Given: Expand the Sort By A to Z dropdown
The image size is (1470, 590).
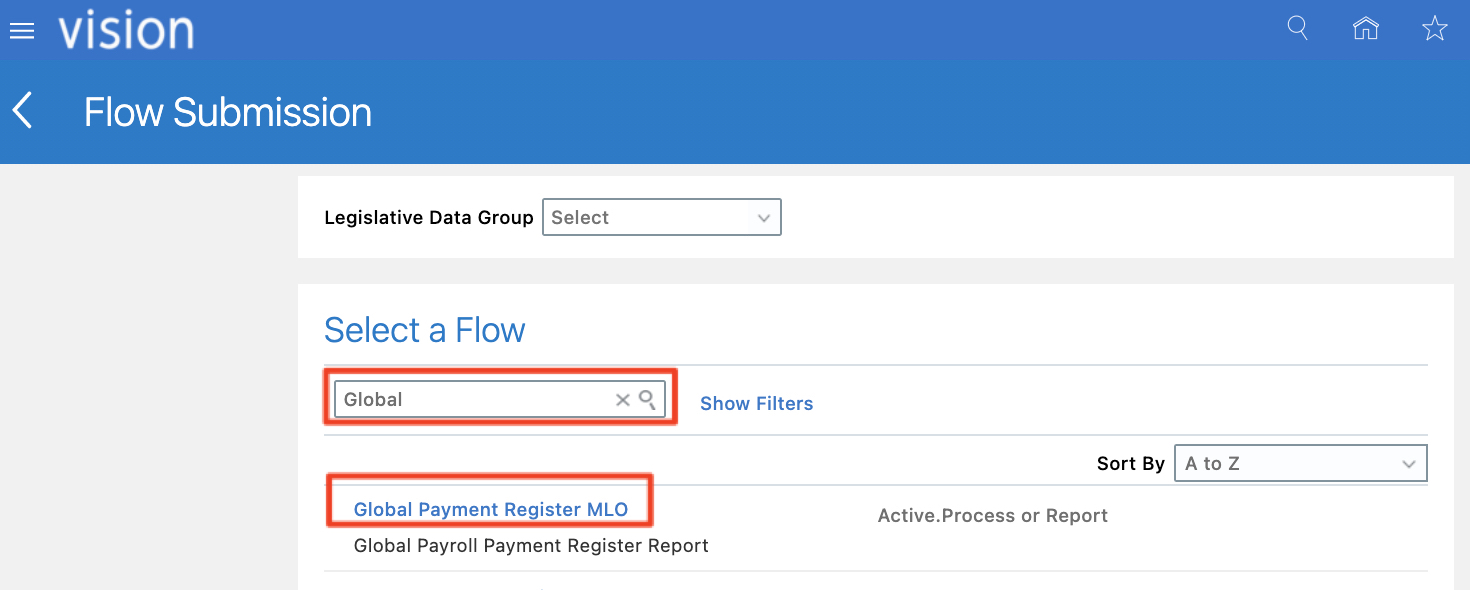Looking at the screenshot, I should pyautogui.click(x=1299, y=464).
